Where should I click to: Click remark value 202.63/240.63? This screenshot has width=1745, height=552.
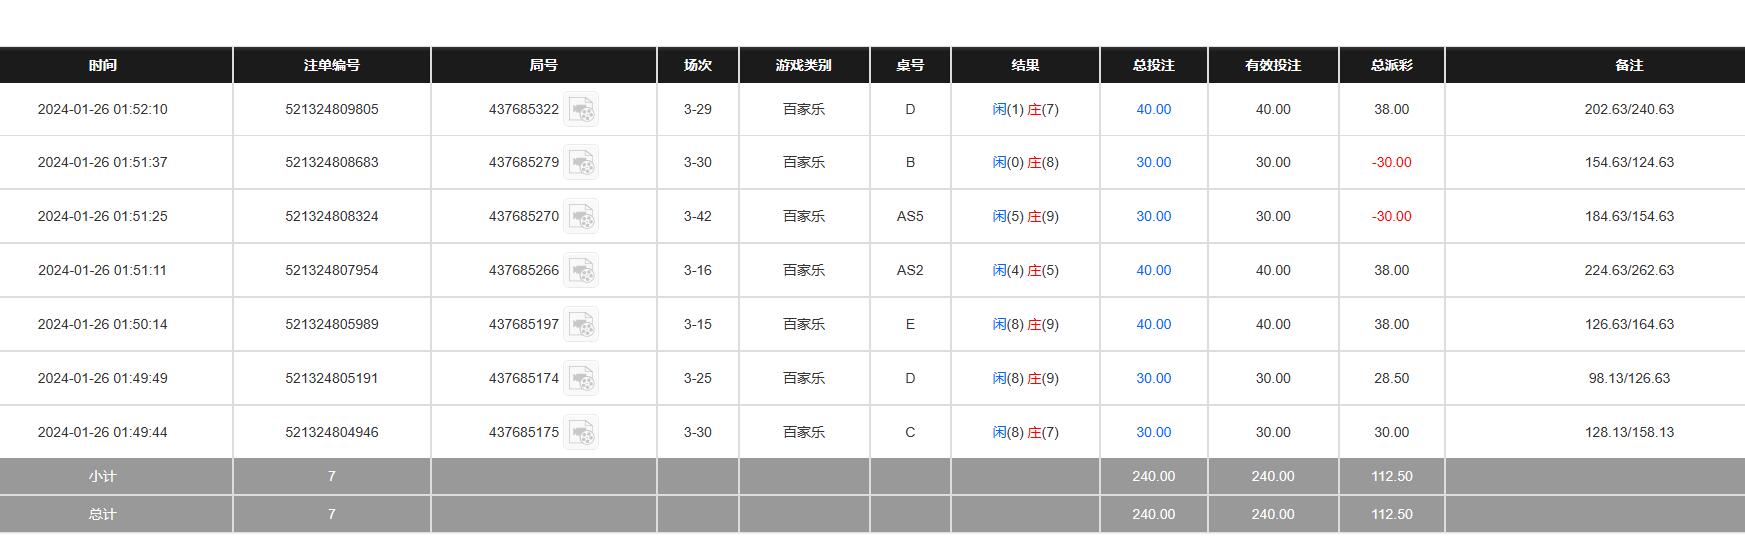[x=1629, y=109]
